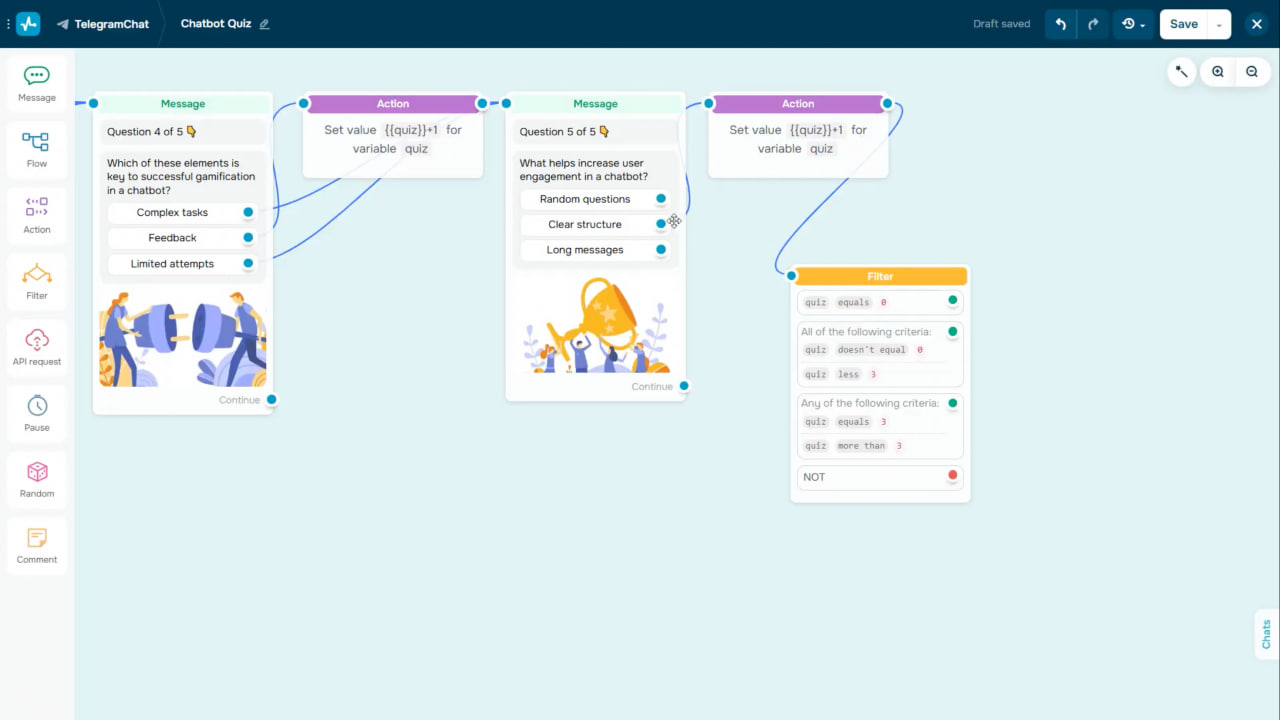Add a Random block from sidebar
The height and width of the screenshot is (720, 1280).
pos(37,480)
